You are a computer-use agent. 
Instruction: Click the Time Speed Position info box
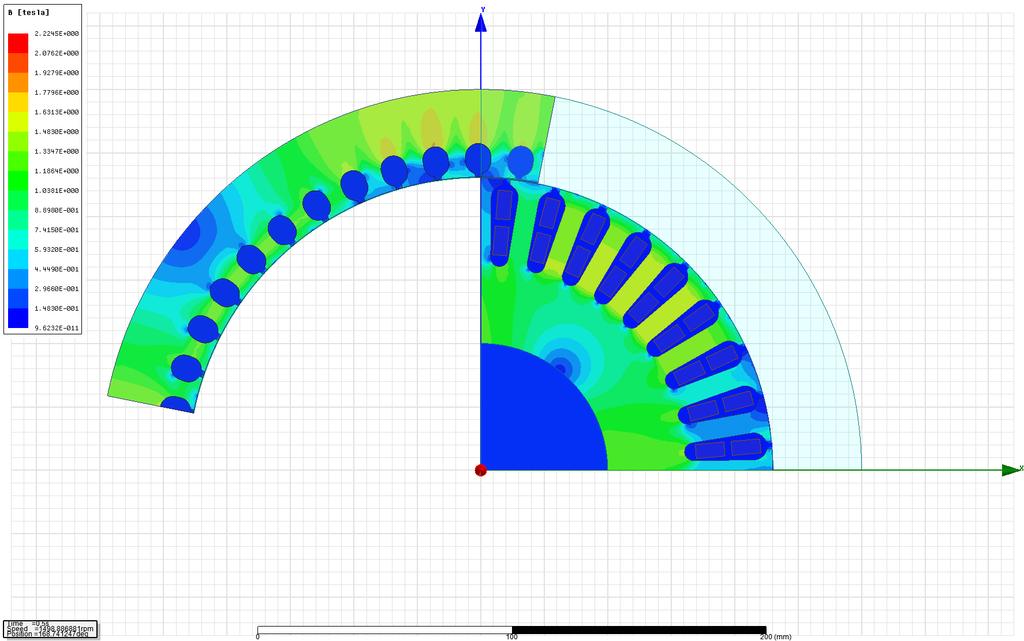tap(50, 629)
